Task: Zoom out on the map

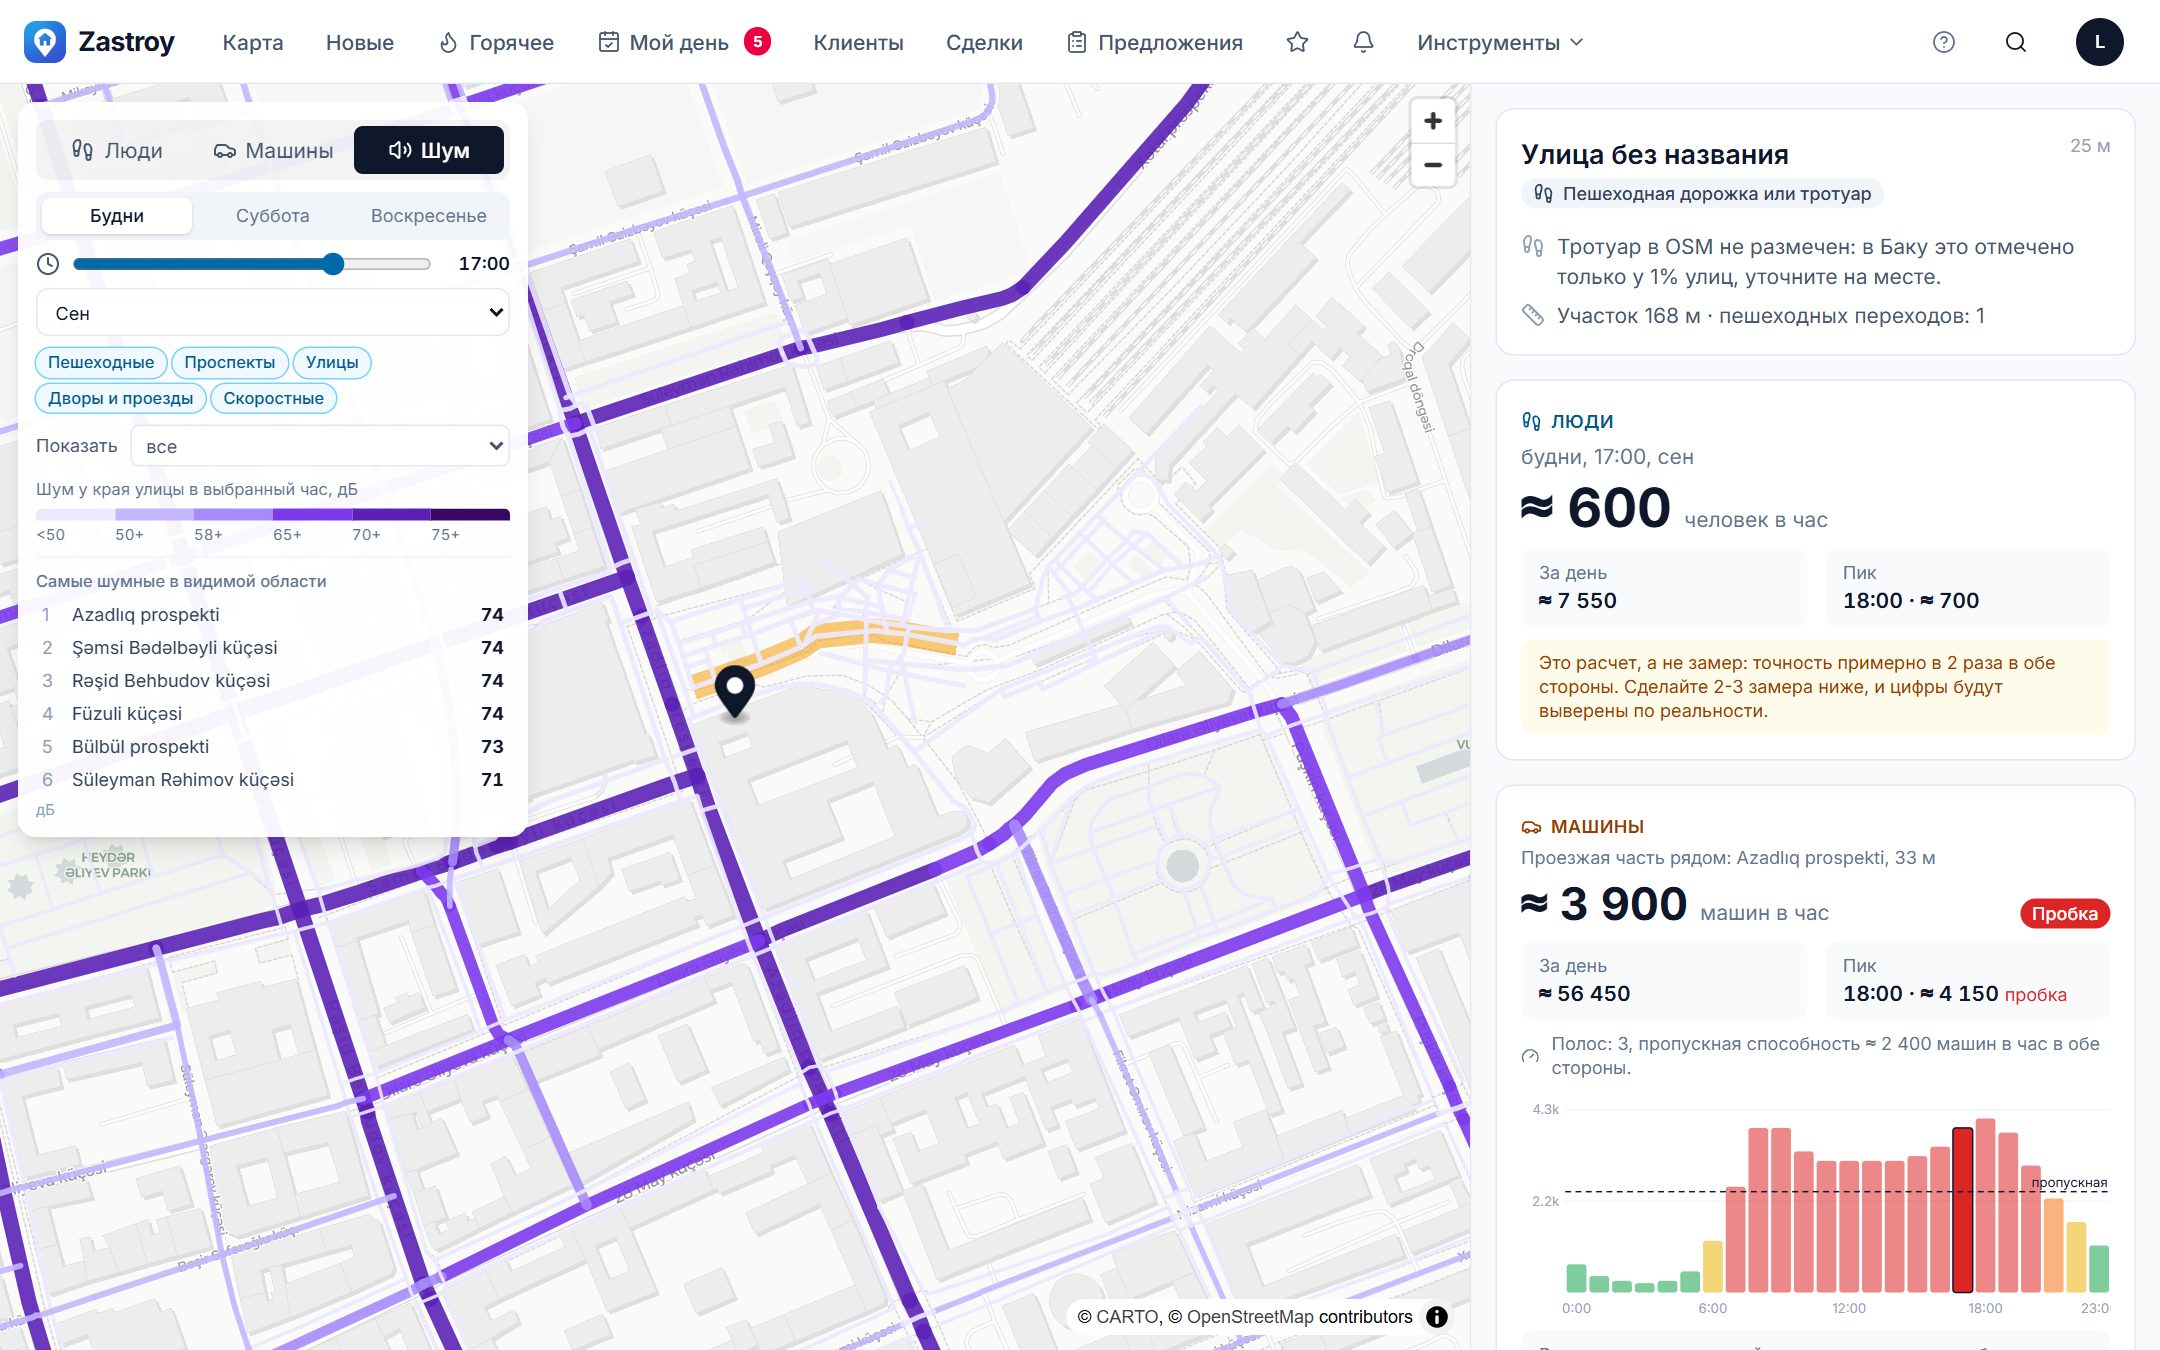Action: 1433,165
